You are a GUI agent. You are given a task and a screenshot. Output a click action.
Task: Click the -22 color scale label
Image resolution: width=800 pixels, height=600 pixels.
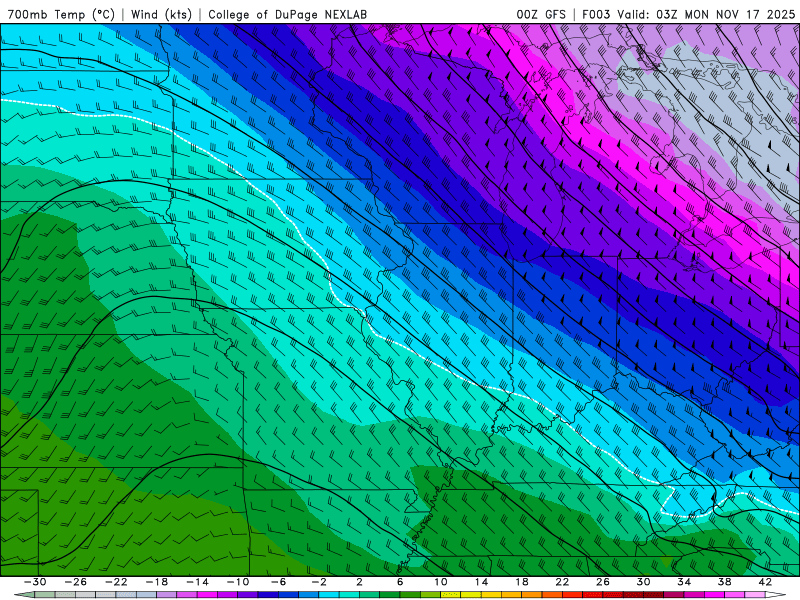116,582
